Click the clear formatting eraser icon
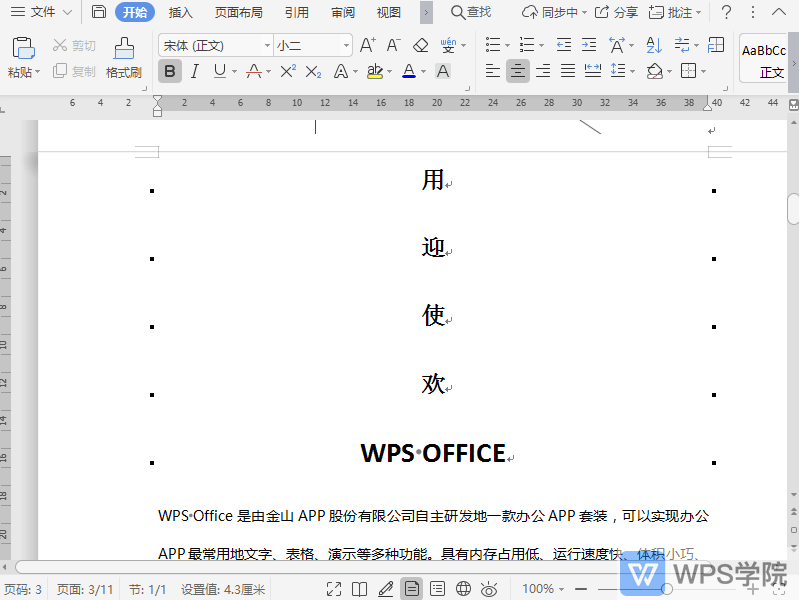Screen dimensions: 799x600 (420, 45)
